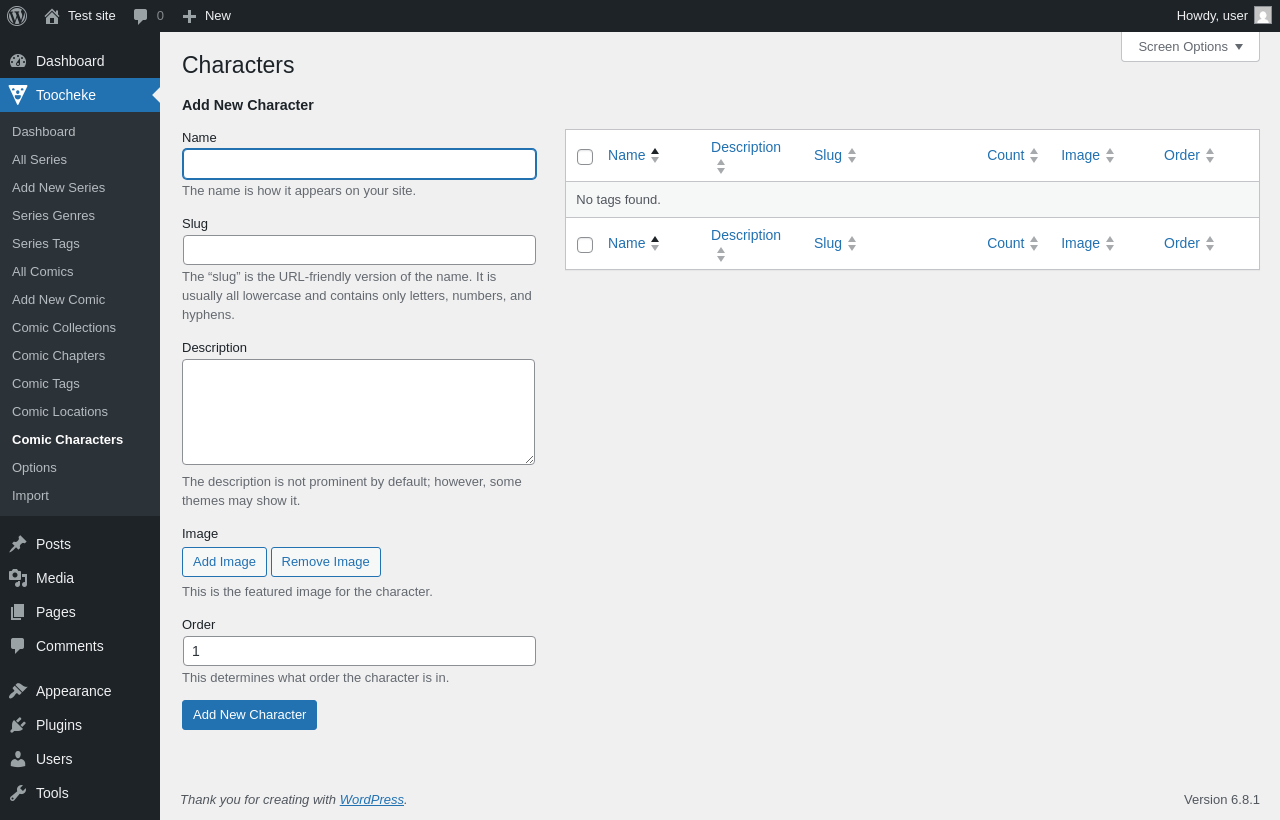Image resolution: width=1280 pixels, height=820 pixels.
Task: Open the New content menu in admin bar
Action: (207, 16)
